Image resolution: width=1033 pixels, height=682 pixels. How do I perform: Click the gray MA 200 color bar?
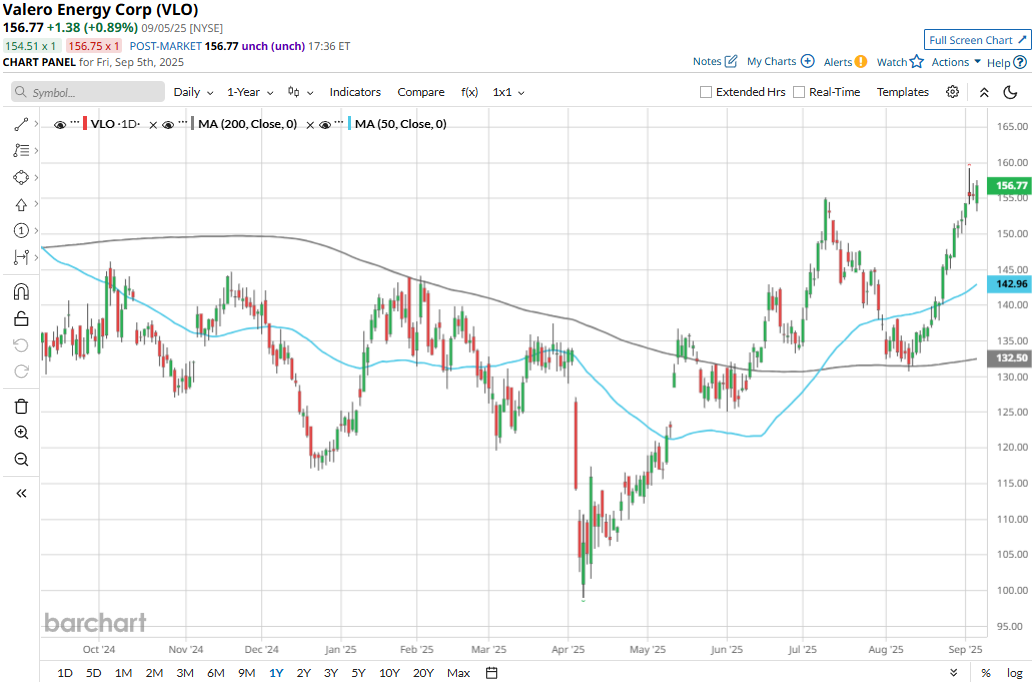[192, 124]
